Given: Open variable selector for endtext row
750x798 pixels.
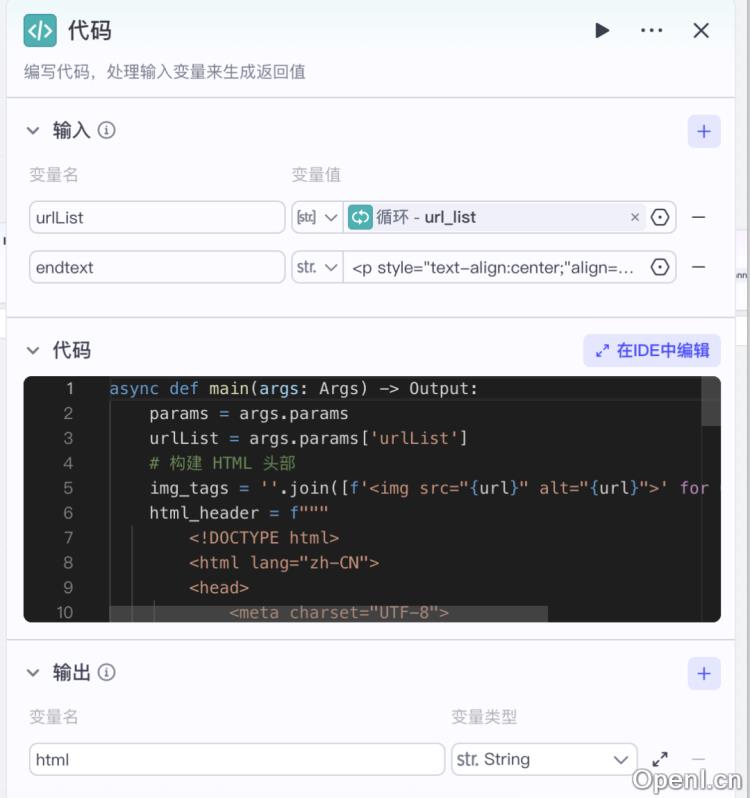Looking at the screenshot, I should coord(660,267).
